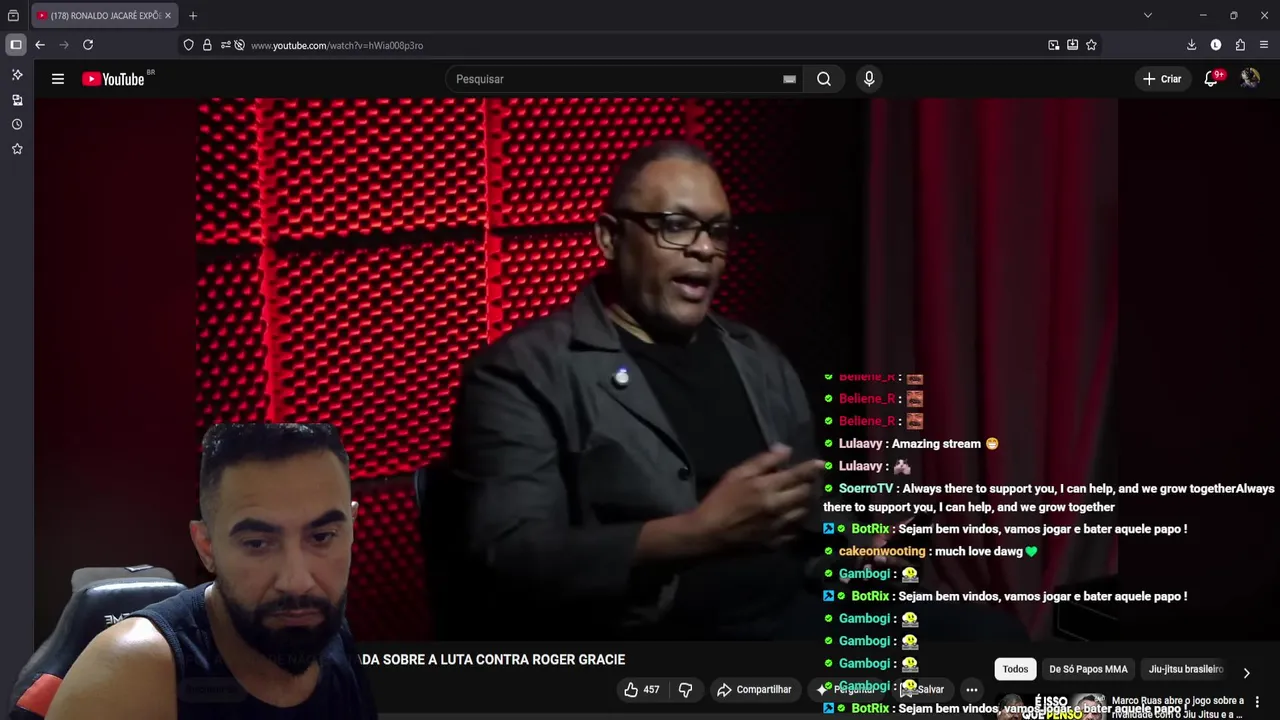Select the De Só Papos MMA chip
Viewport: 1280px width, 720px height.
click(1088, 669)
